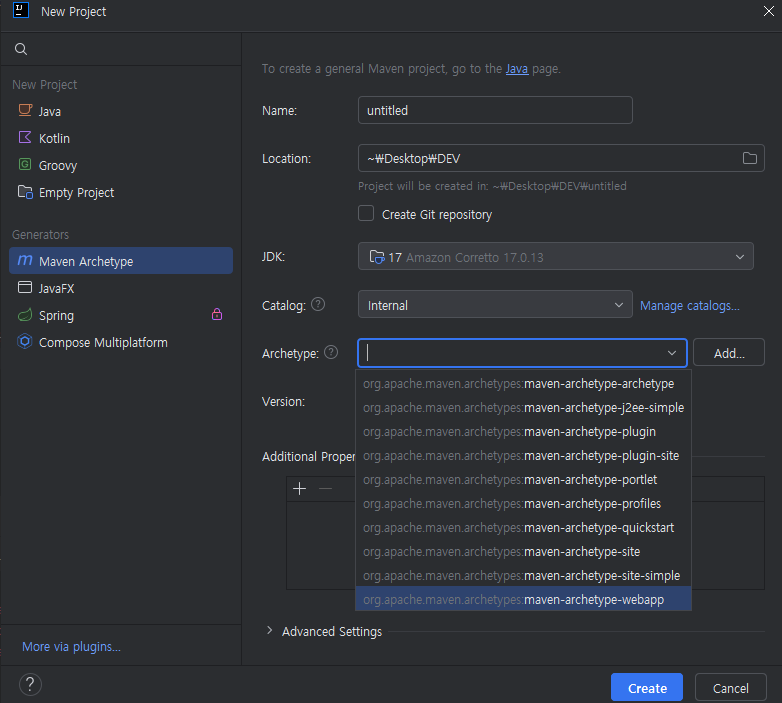Click the Groovy logo icon
This screenshot has height=703, width=782.
point(24,164)
